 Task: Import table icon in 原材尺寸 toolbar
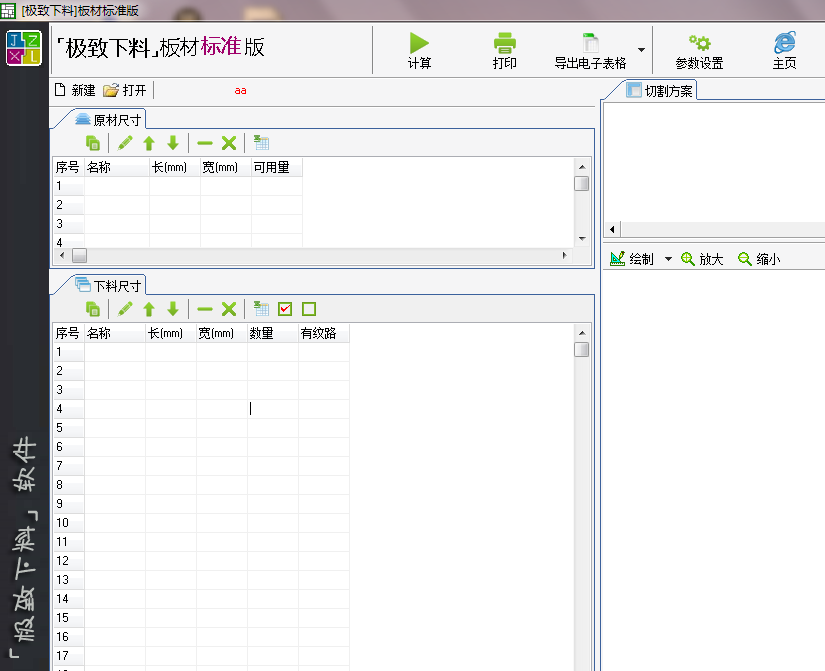click(x=261, y=143)
